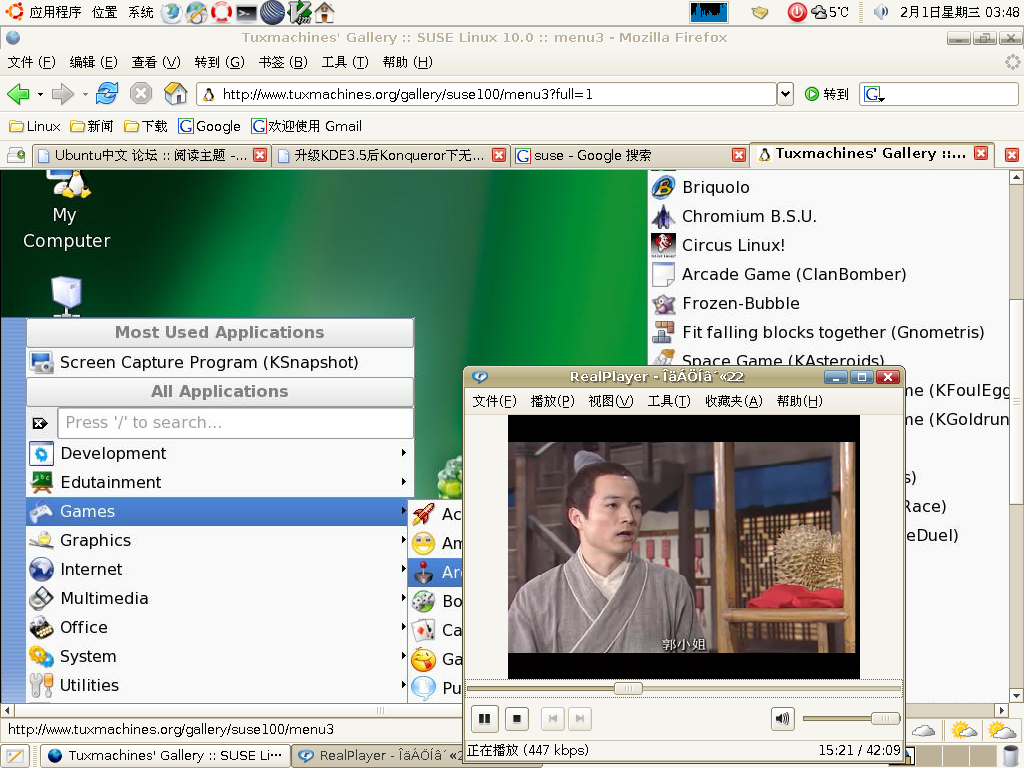The height and width of the screenshot is (768, 1024).
Task: Open the 位置 places menu
Action: (x=104, y=12)
